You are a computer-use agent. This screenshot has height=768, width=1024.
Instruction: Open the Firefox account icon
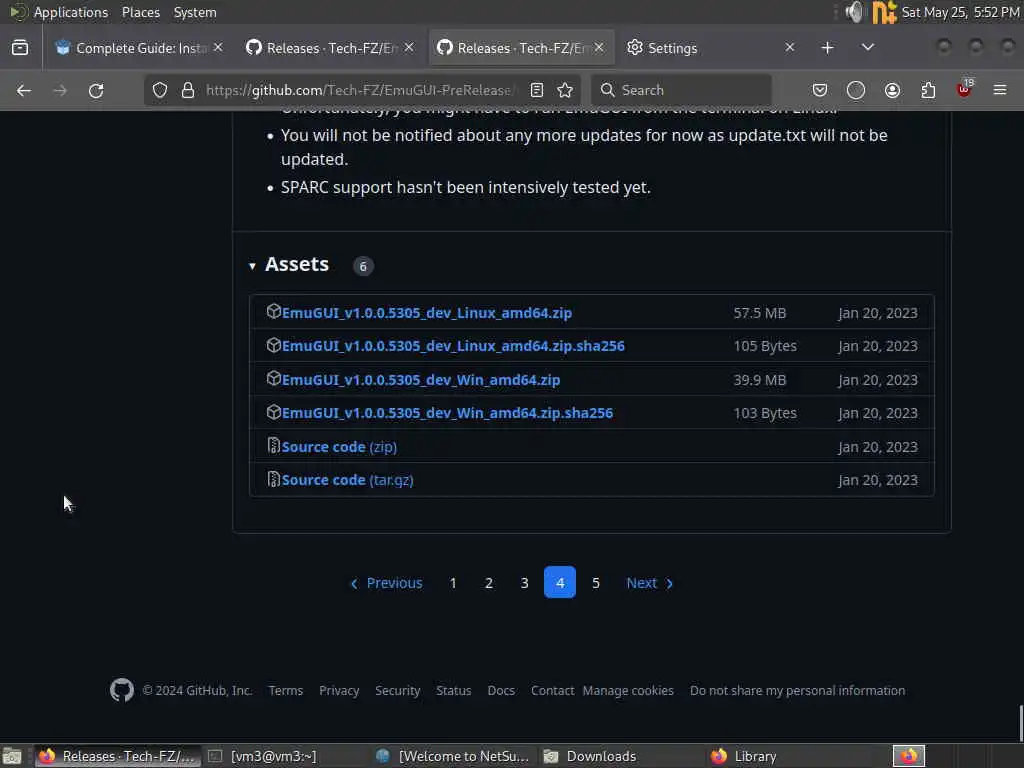click(x=892, y=90)
